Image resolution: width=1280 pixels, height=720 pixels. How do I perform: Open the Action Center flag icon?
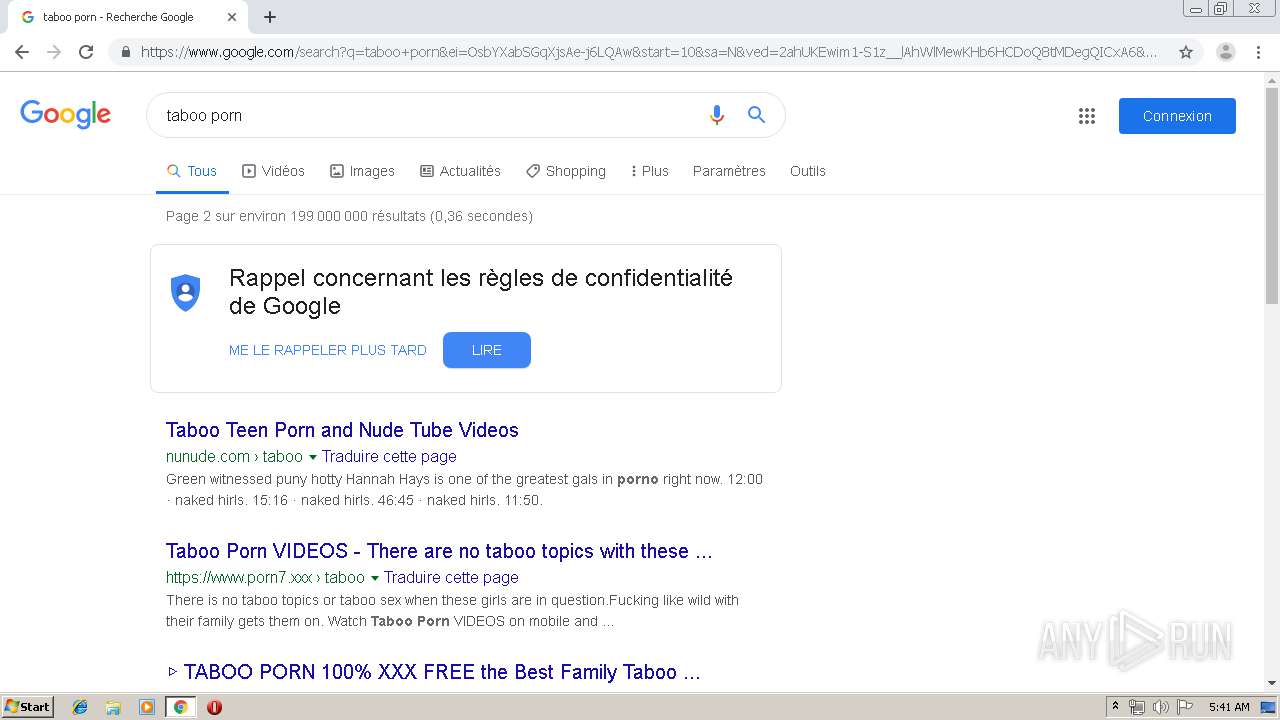[1185, 707]
